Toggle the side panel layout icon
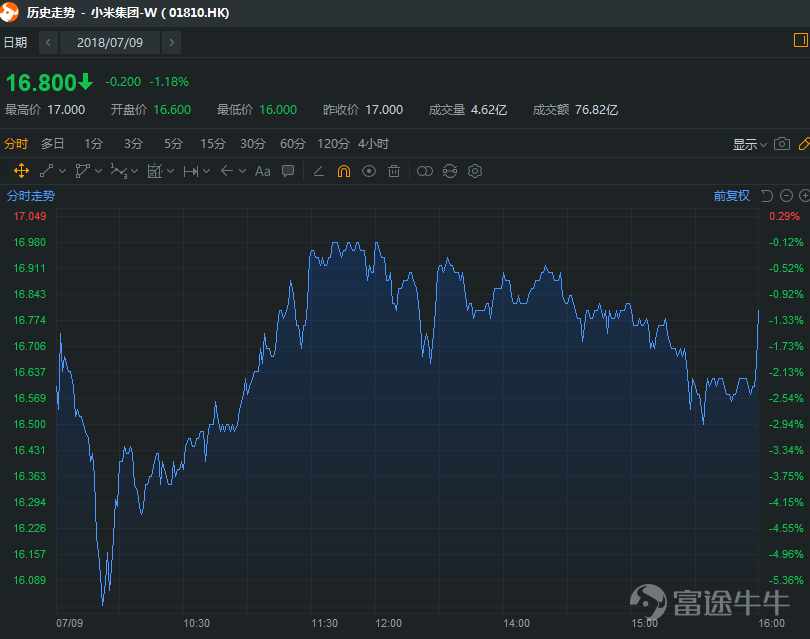This screenshot has width=810, height=639. [801, 40]
